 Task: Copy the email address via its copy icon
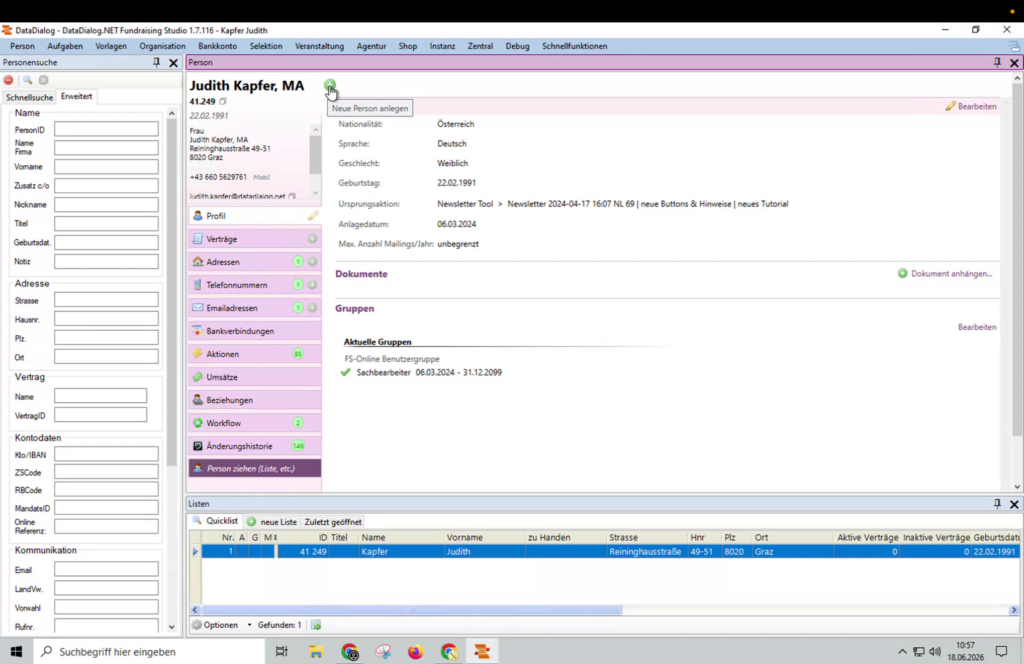tap(292, 196)
